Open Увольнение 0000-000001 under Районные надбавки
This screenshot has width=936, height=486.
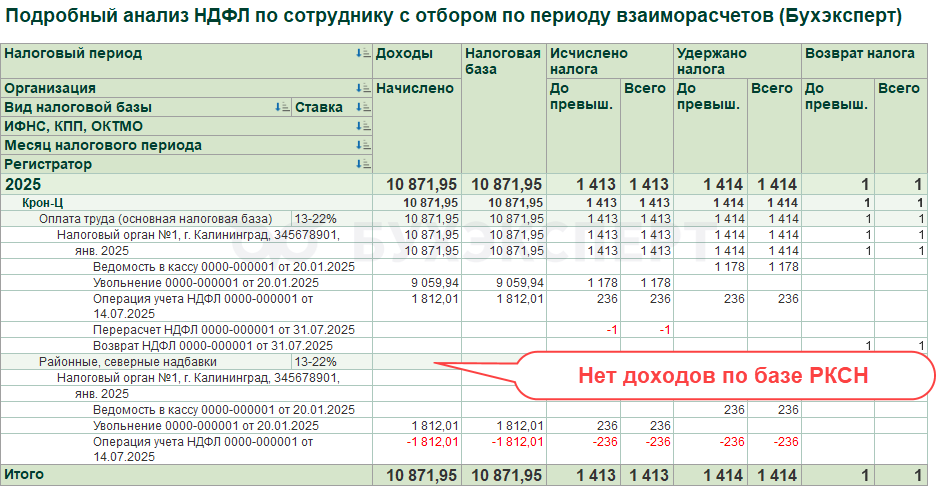tap(206, 426)
